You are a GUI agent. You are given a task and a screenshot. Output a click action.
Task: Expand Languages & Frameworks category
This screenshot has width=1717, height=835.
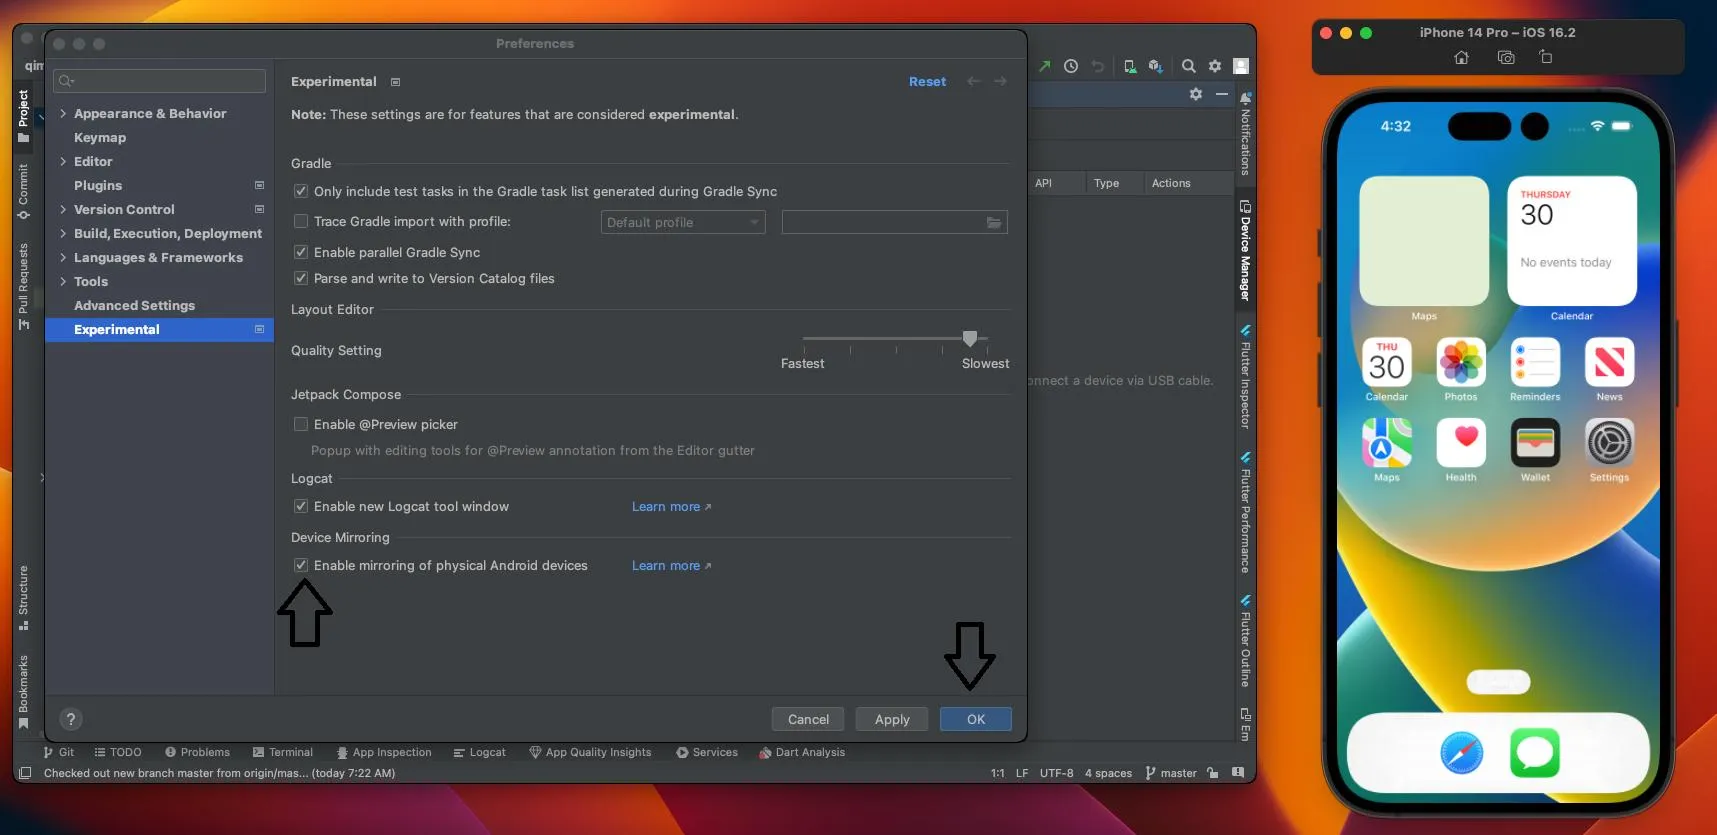tap(63, 257)
